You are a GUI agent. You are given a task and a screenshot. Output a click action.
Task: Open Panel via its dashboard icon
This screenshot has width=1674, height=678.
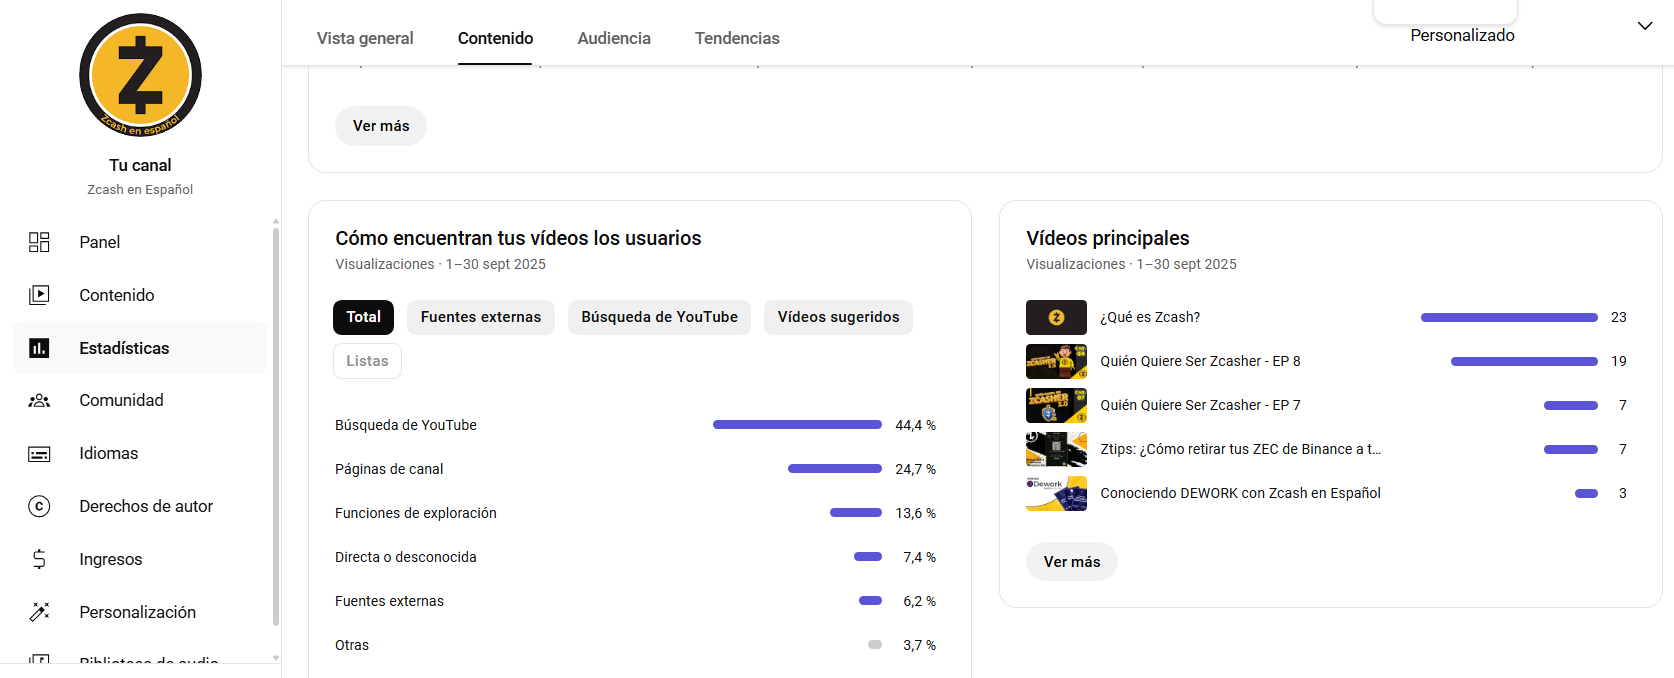coord(39,242)
